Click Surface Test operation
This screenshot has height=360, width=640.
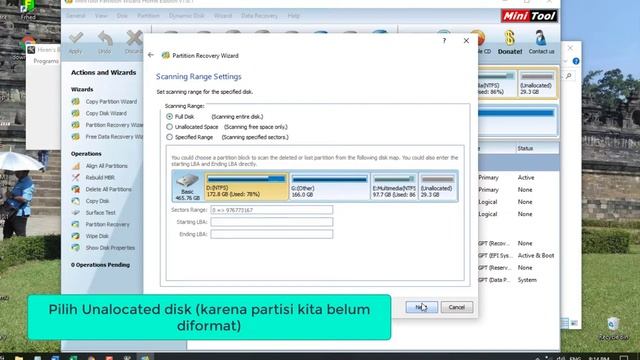100,213
